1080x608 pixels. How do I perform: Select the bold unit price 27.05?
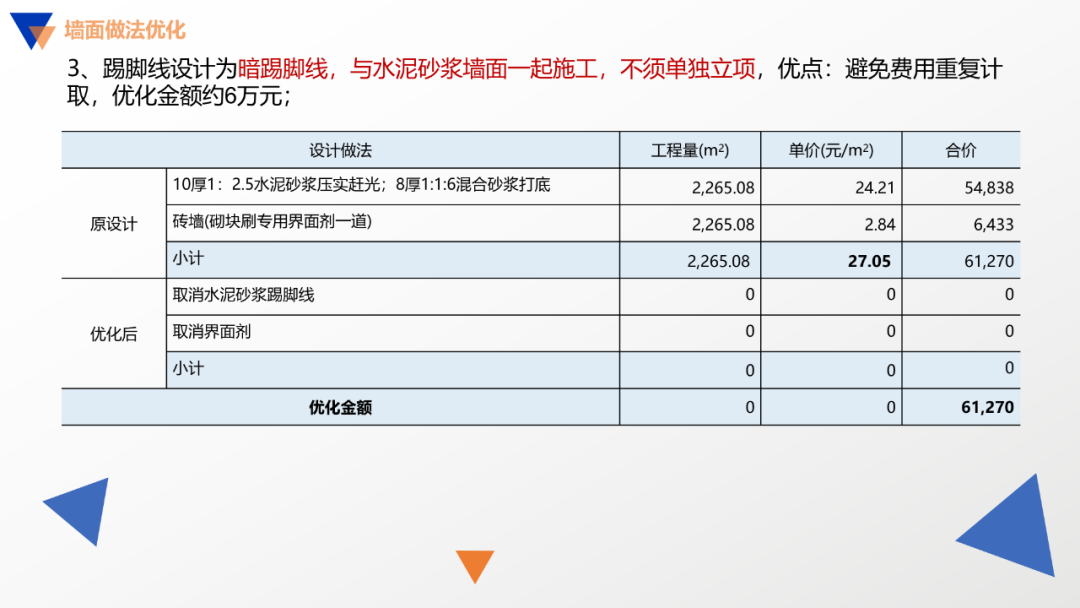(869, 261)
